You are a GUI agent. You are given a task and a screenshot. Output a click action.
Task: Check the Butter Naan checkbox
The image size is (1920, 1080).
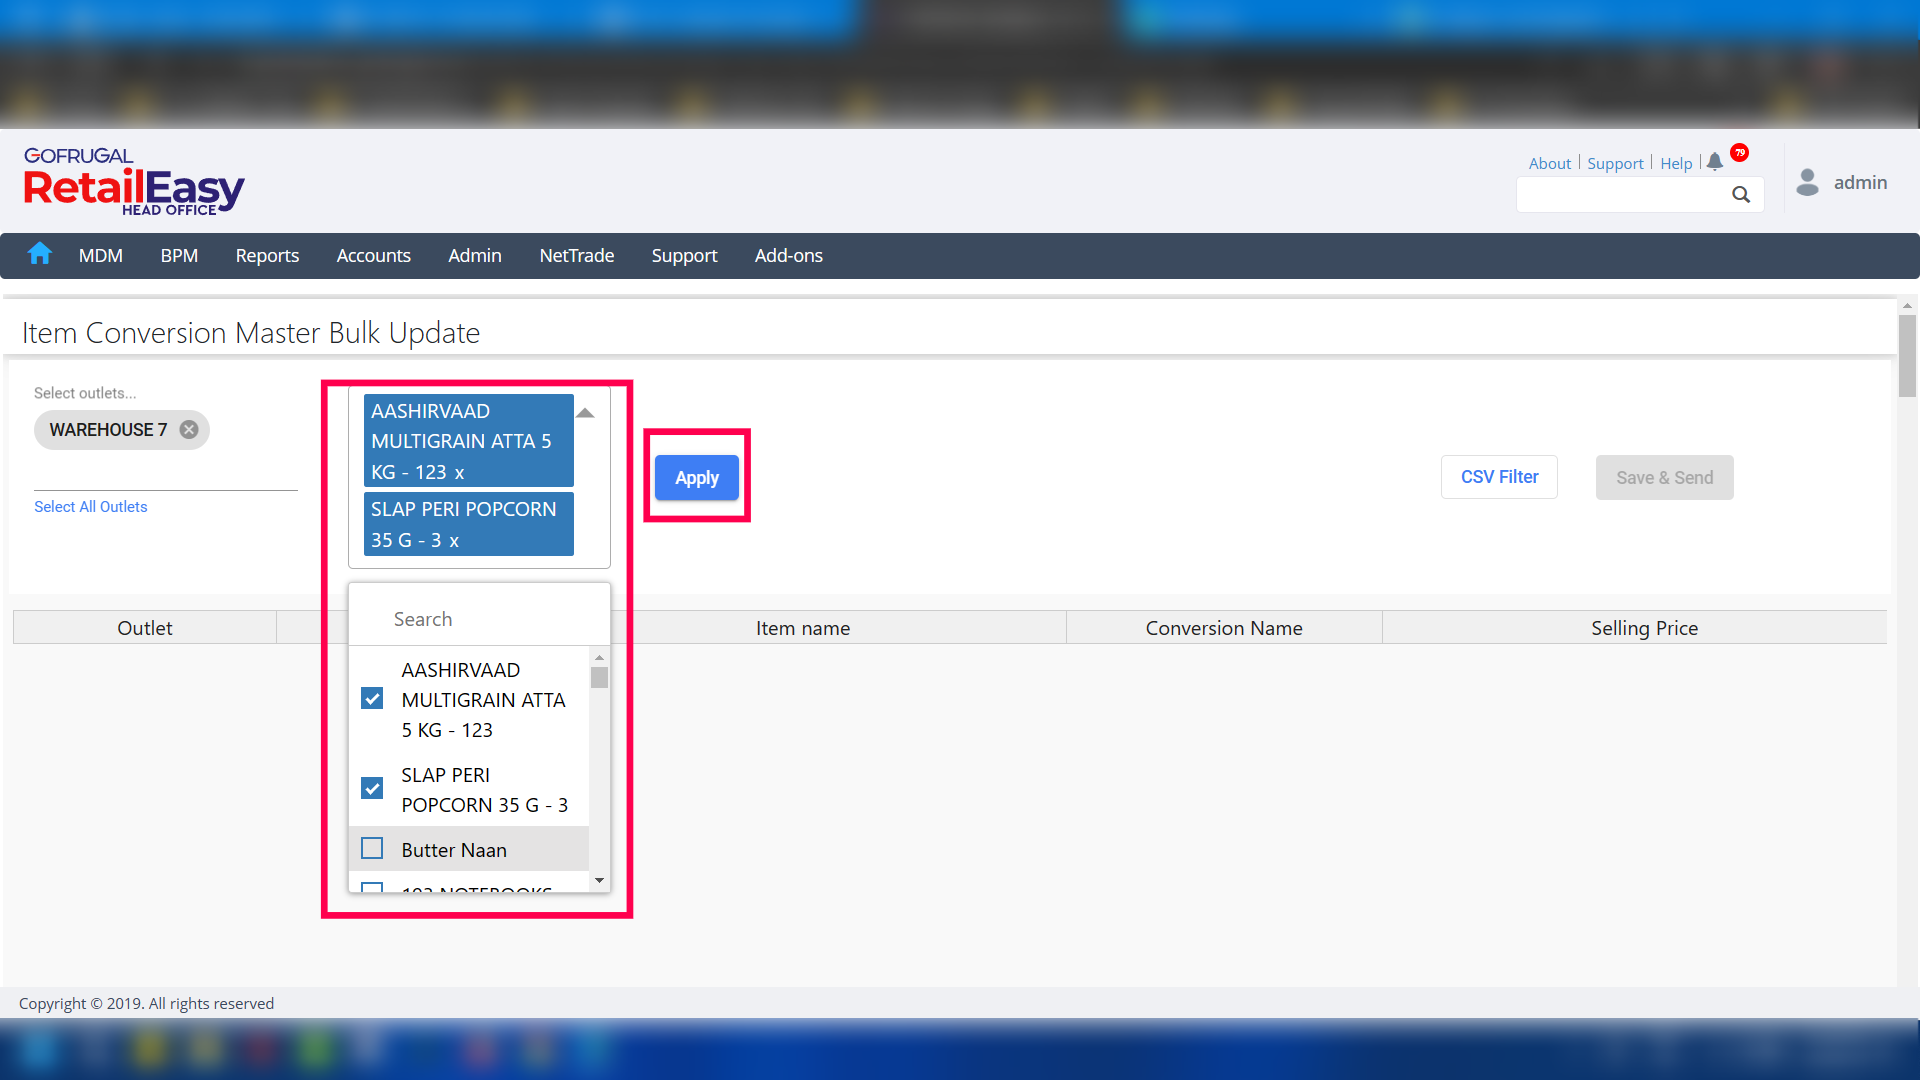point(372,849)
